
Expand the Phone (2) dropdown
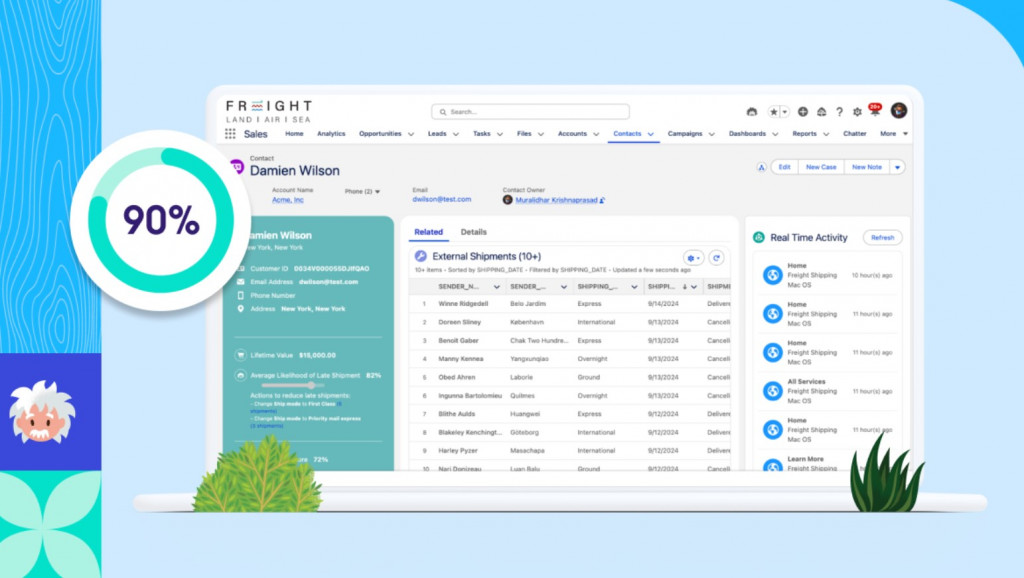[x=377, y=191]
